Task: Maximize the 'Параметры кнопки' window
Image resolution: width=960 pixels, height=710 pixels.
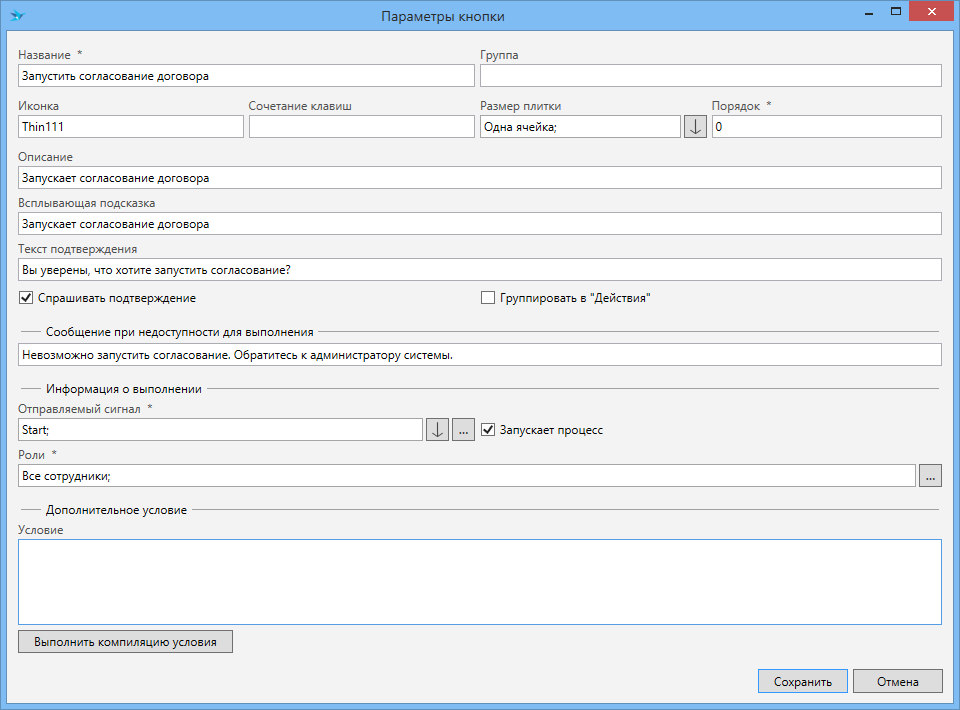Action: (x=896, y=13)
